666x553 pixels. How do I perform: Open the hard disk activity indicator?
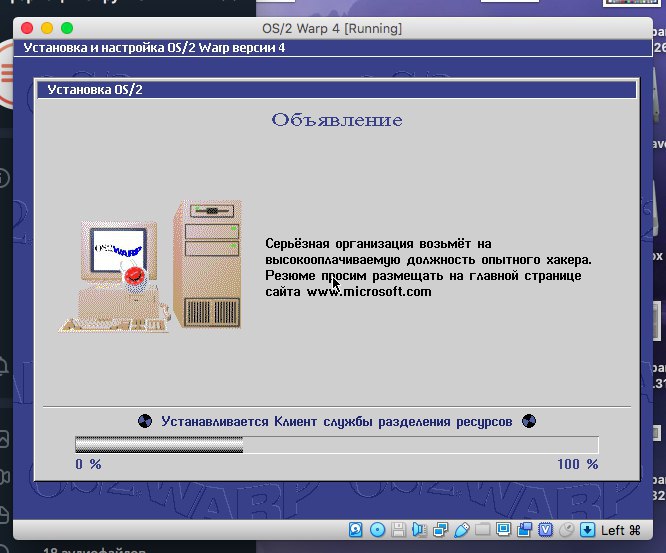pyautogui.click(x=356, y=530)
